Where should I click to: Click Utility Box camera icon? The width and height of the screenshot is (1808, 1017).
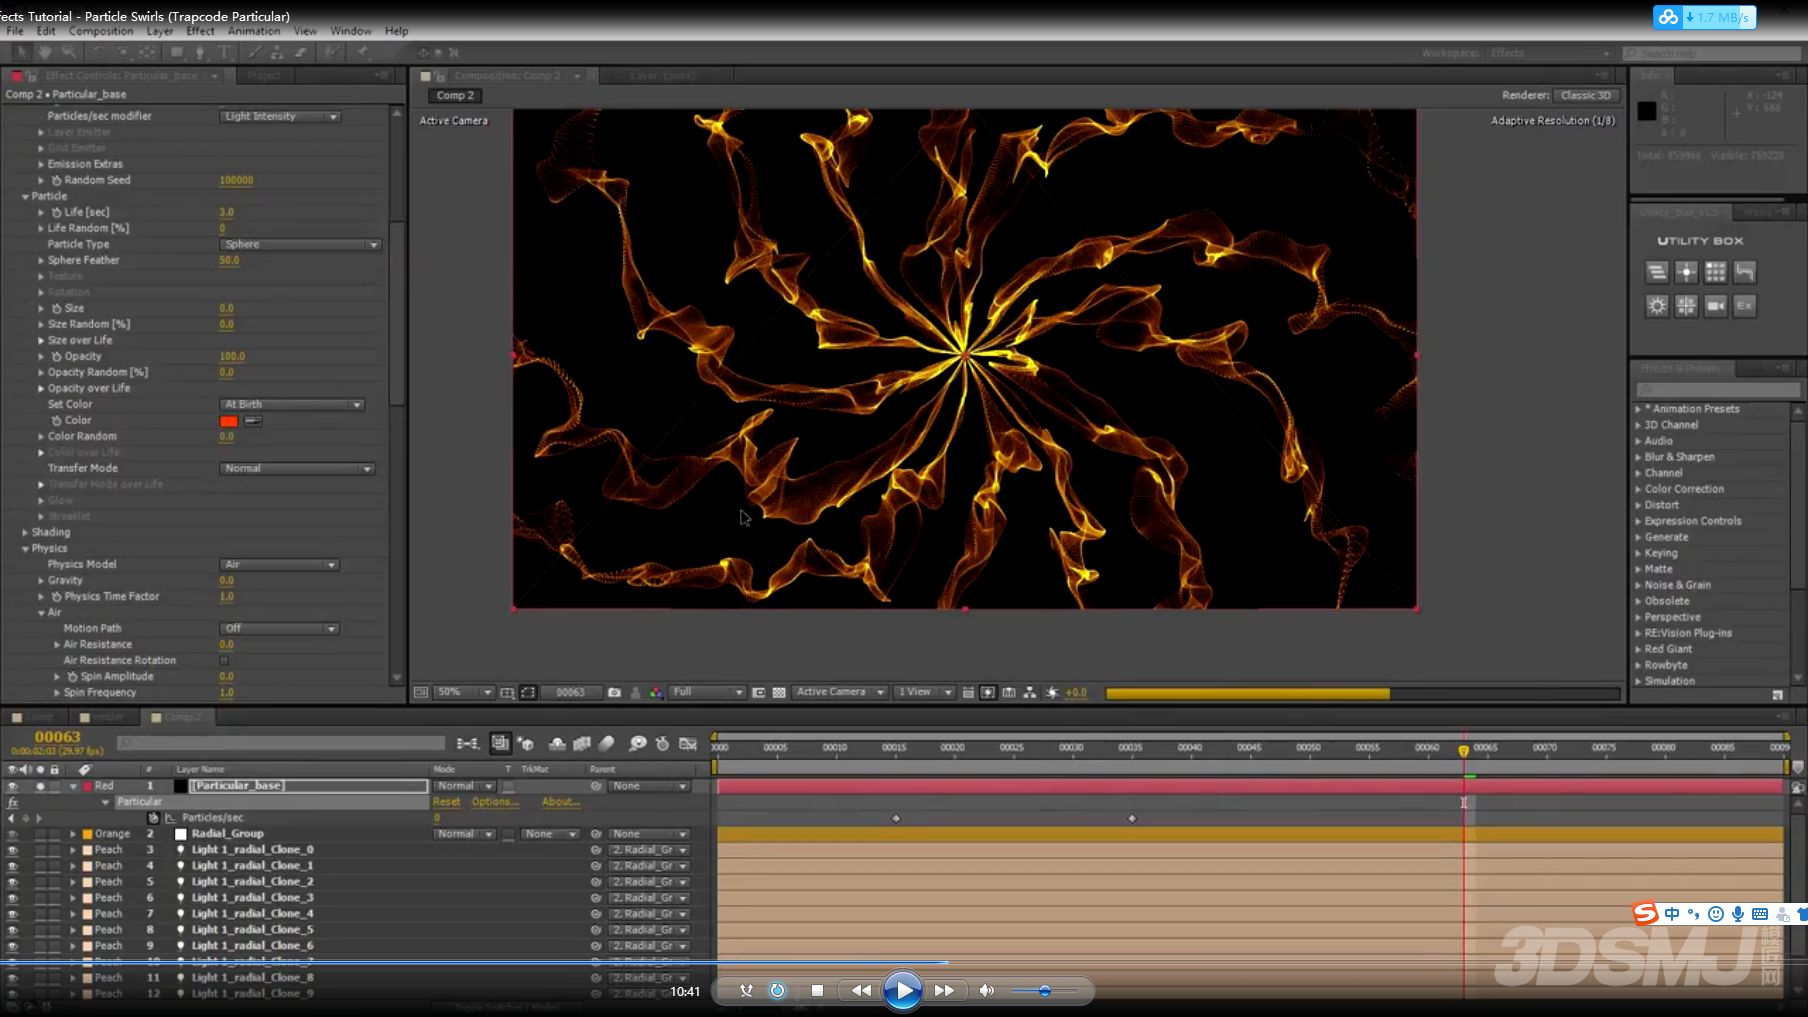click(1715, 306)
